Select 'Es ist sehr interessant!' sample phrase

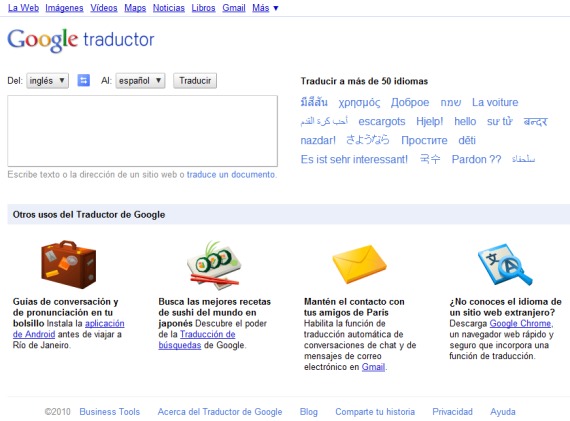pyautogui.click(x=354, y=160)
